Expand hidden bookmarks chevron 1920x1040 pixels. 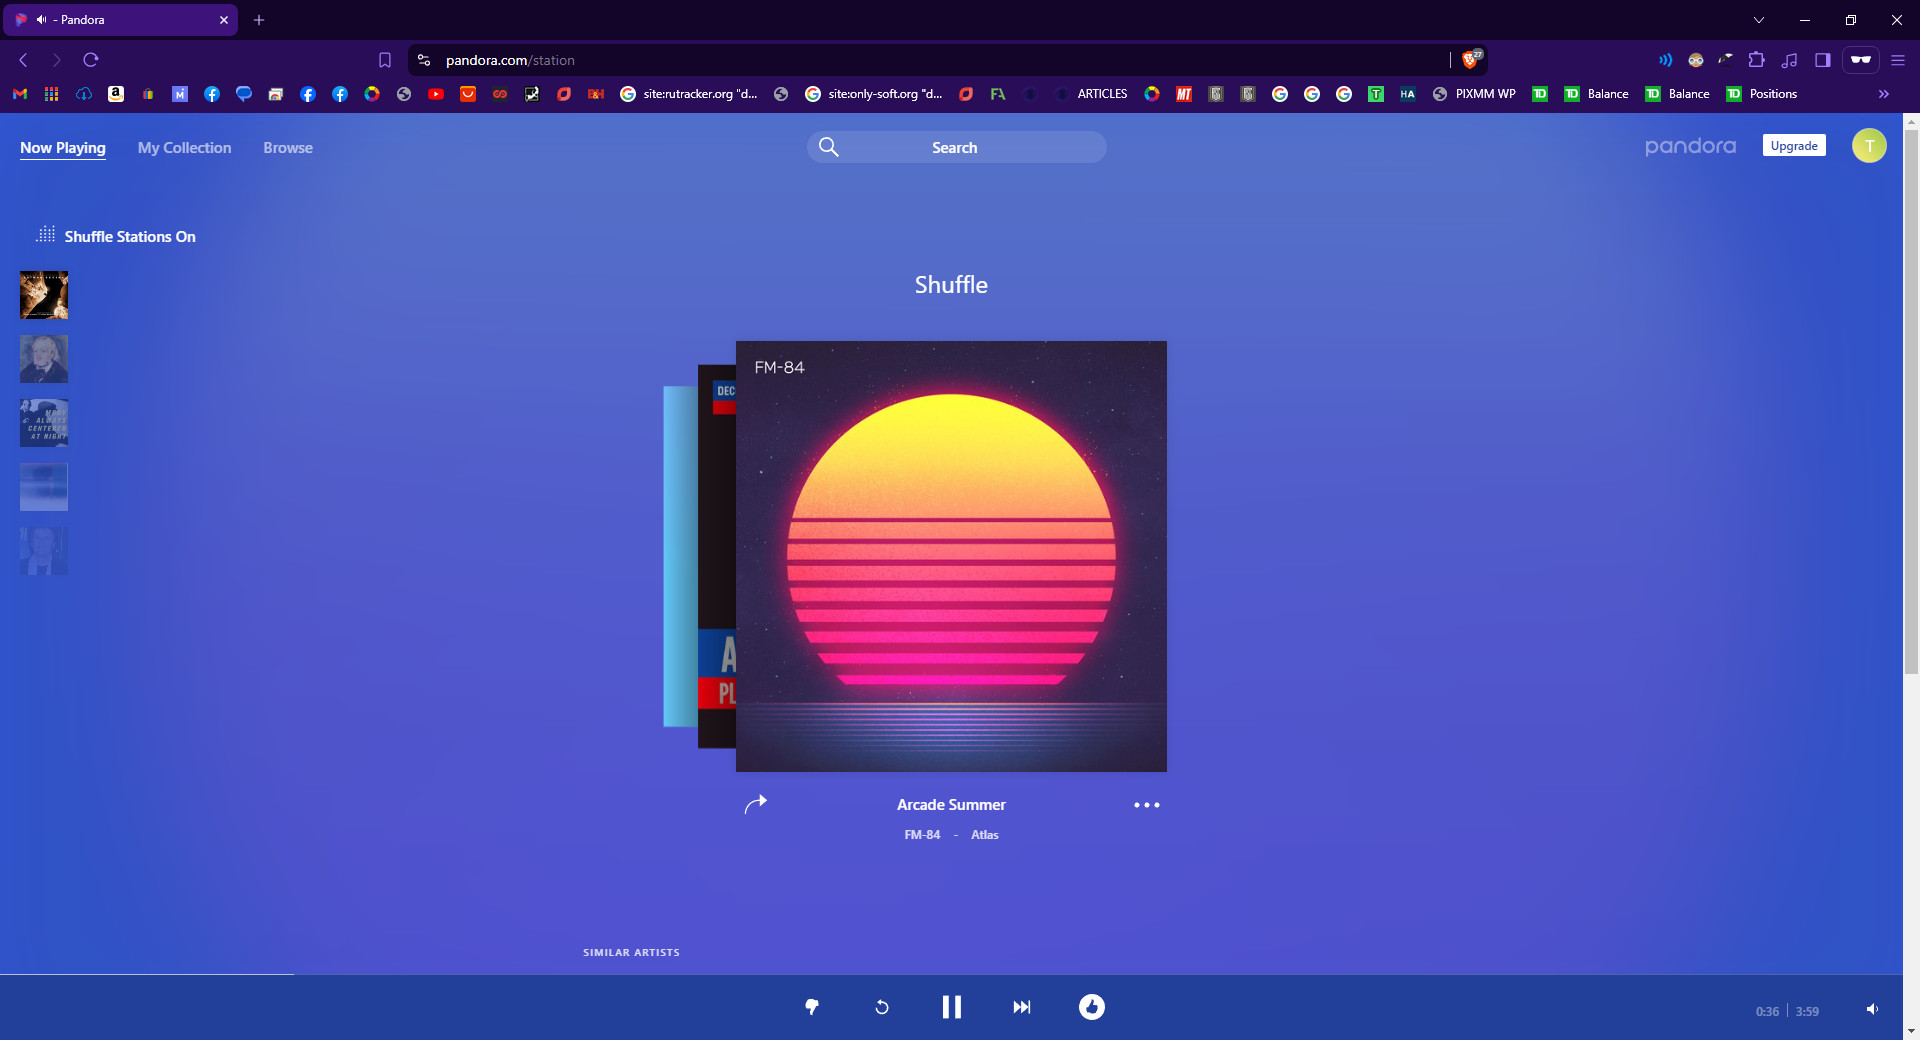pyautogui.click(x=1884, y=94)
